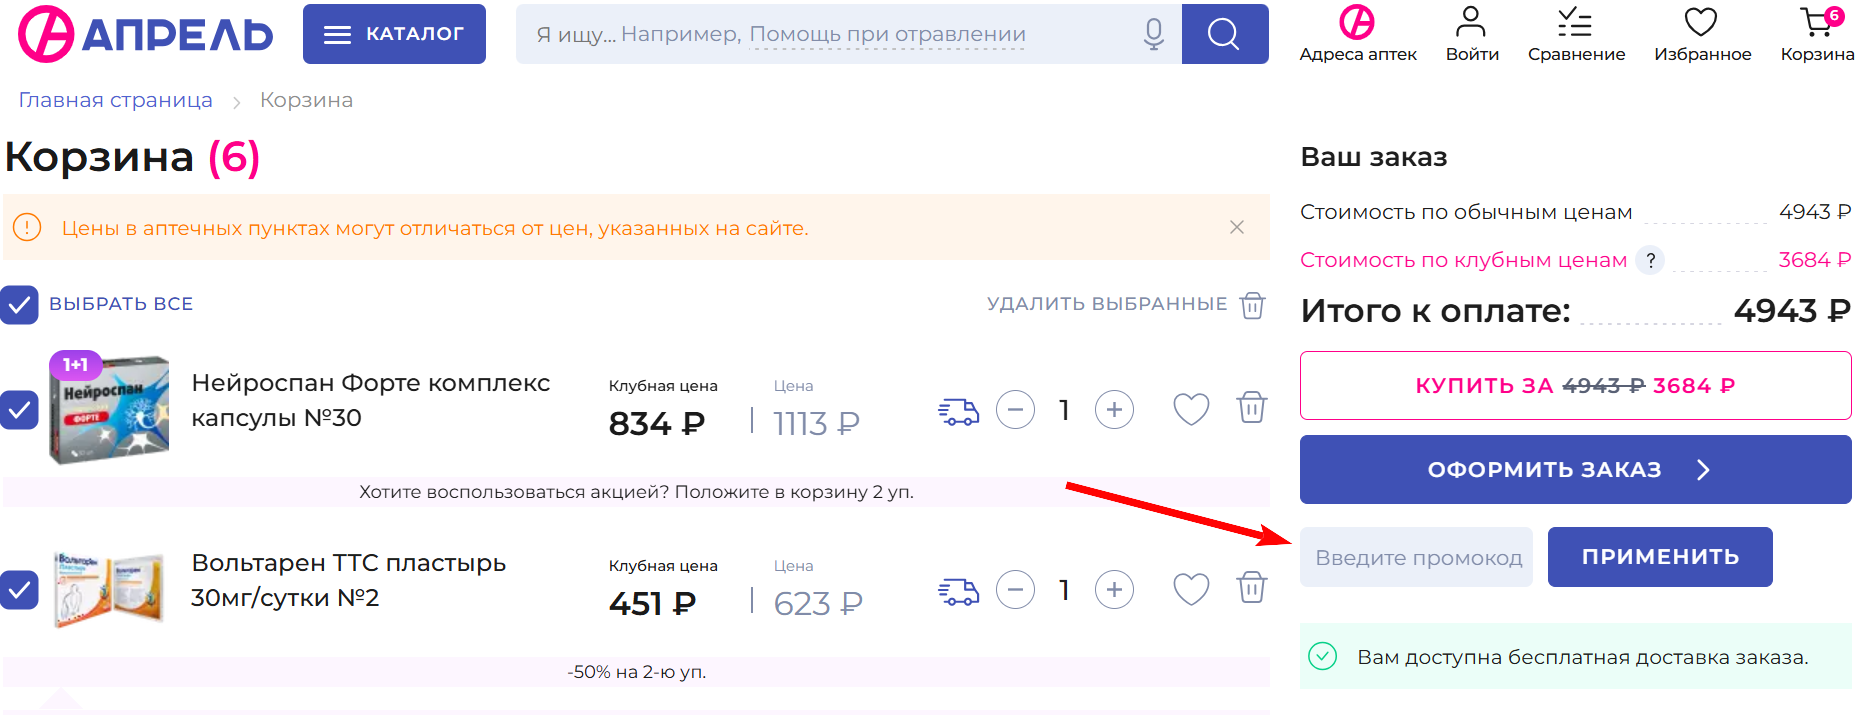Go to Главная страница breadcrumb
This screenshot has height=715, width=1864.
pos(116,100)
